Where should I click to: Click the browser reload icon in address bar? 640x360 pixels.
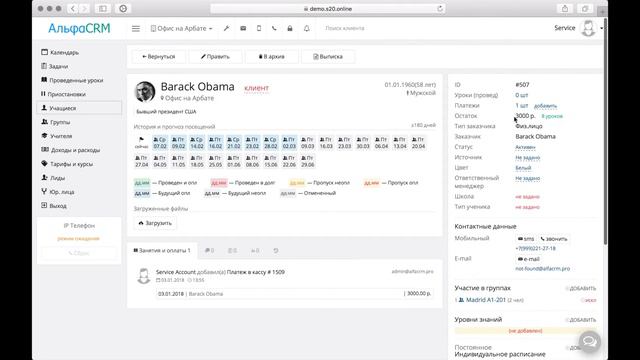pos(440,9)
